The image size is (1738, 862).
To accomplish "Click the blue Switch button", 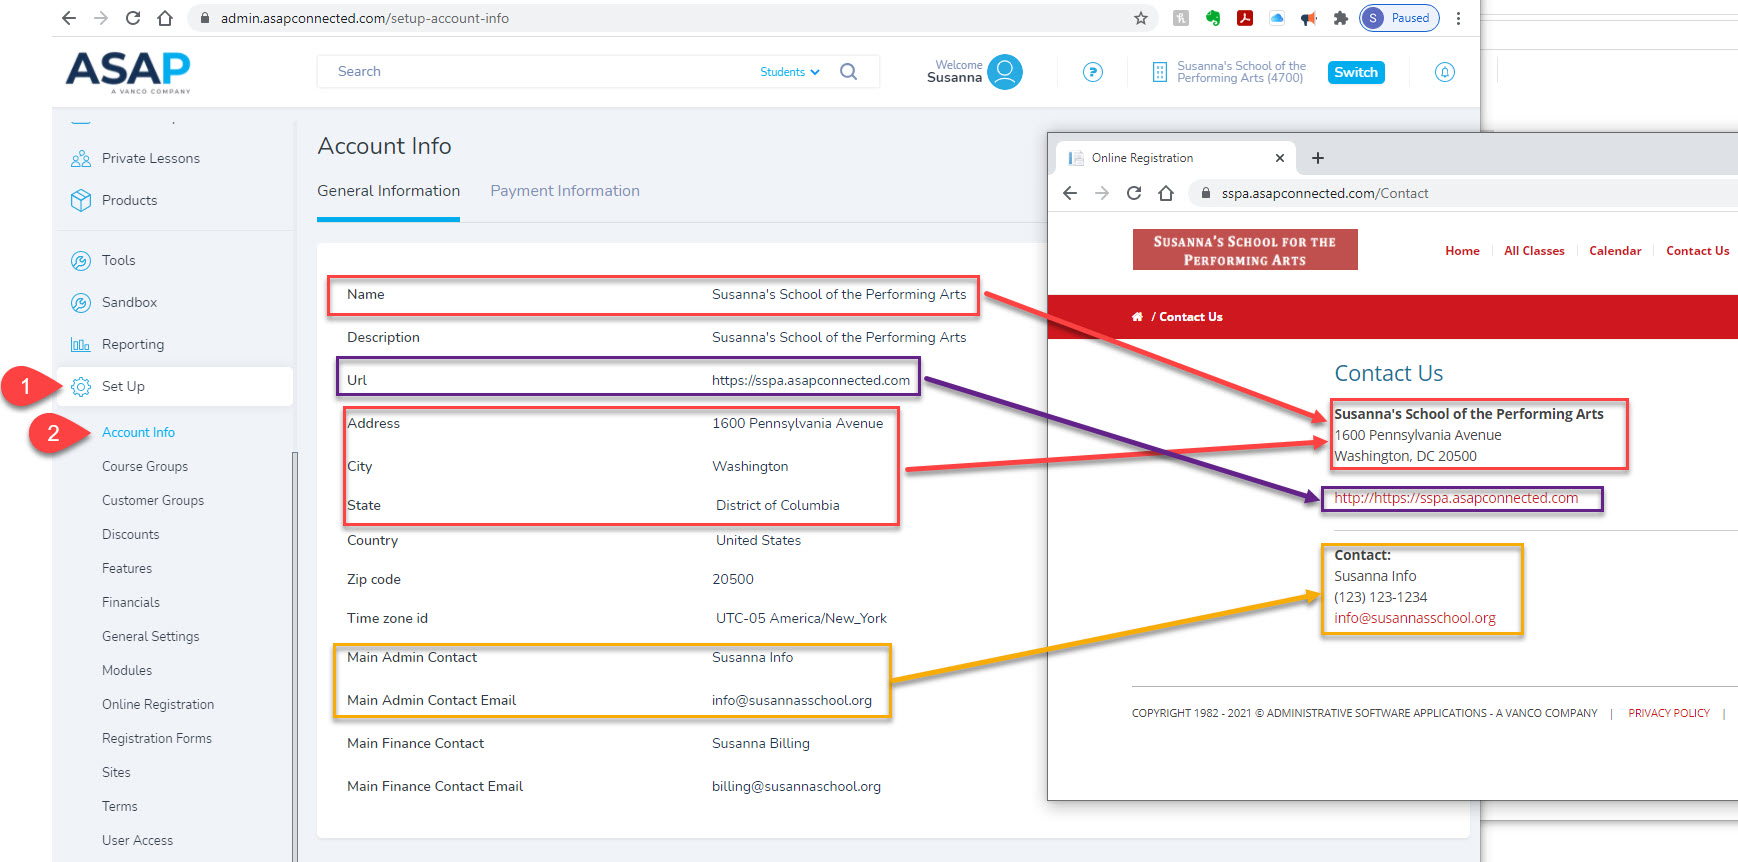I will (x=1356, y=72).
